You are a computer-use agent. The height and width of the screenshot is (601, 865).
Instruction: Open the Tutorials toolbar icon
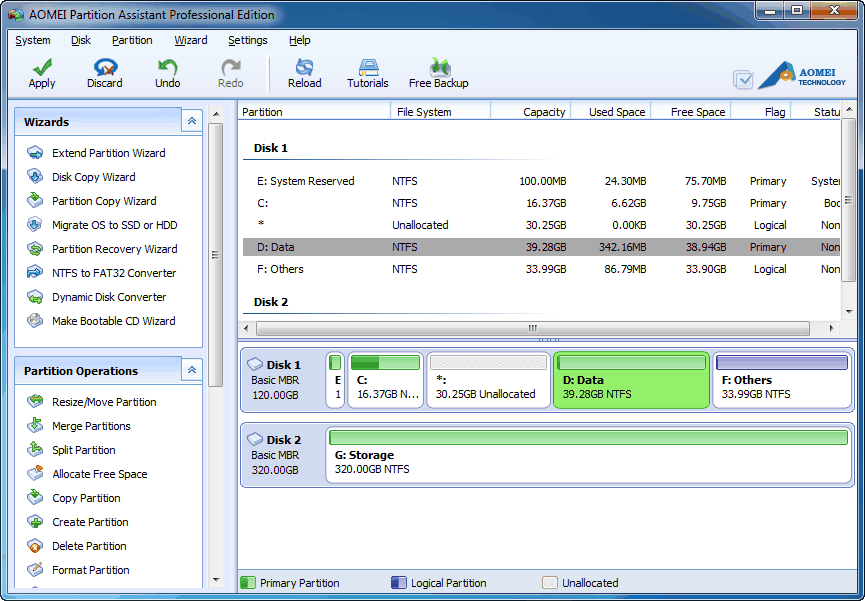(368, 67)
